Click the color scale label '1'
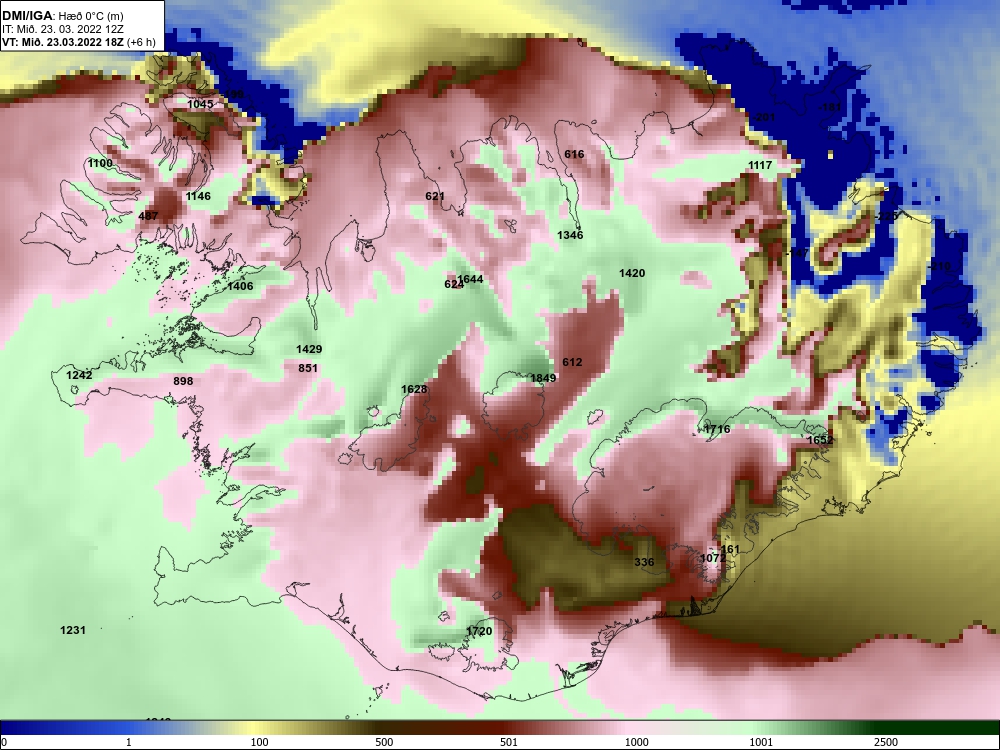 coord(129,742)
